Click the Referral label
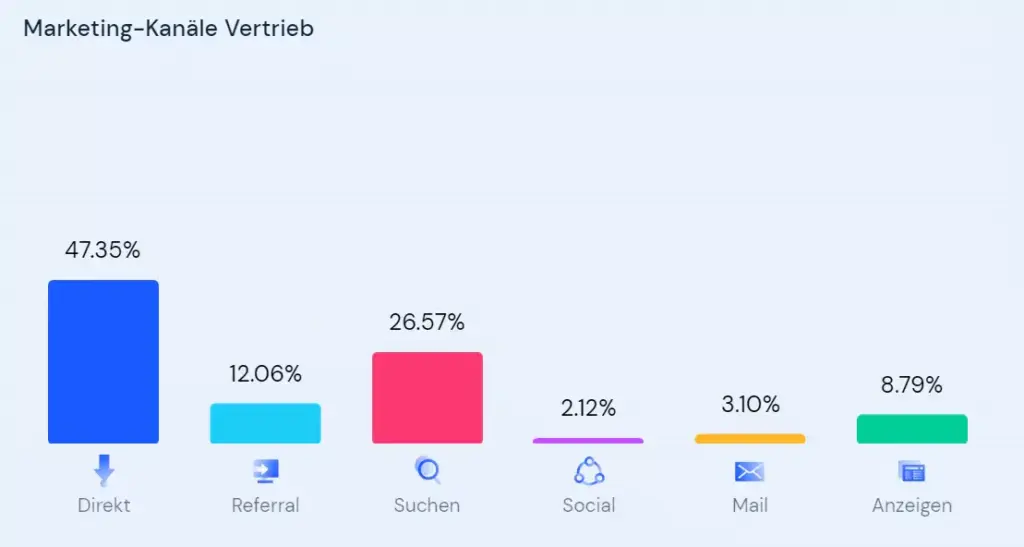Viewport: 1024px width, 547px height. point(265,505)
